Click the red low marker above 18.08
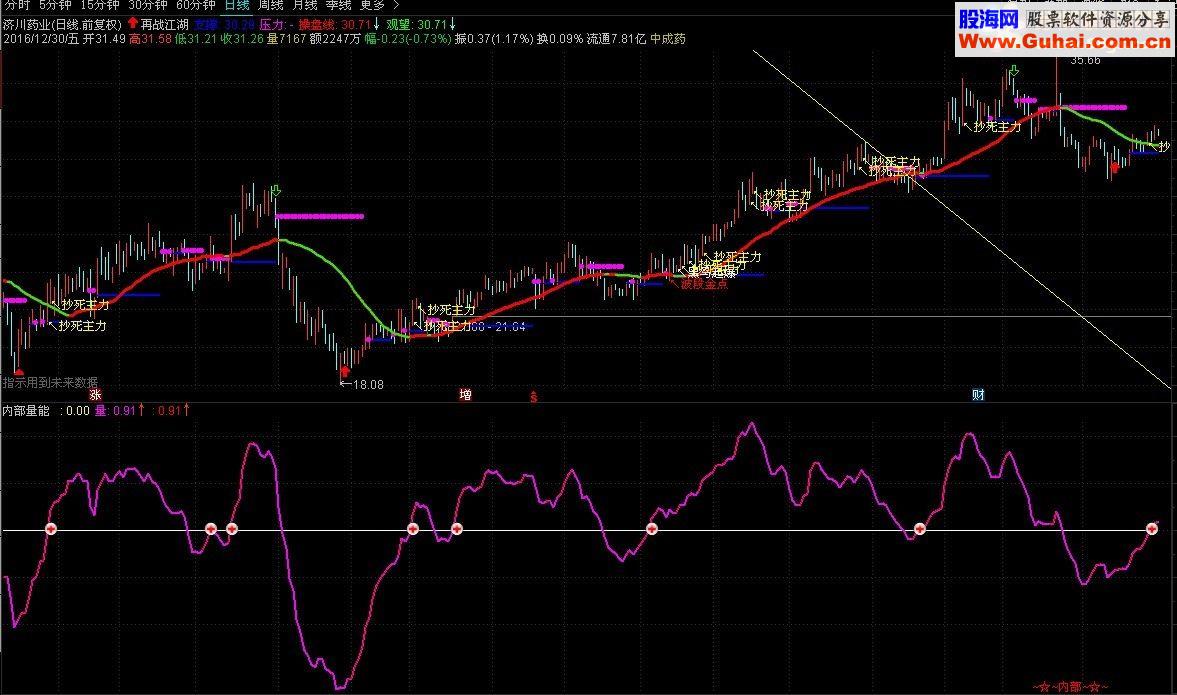Image resolution: width=1177 pixels, height=695 pixels. pyautogui.click(x=345, y=371)
